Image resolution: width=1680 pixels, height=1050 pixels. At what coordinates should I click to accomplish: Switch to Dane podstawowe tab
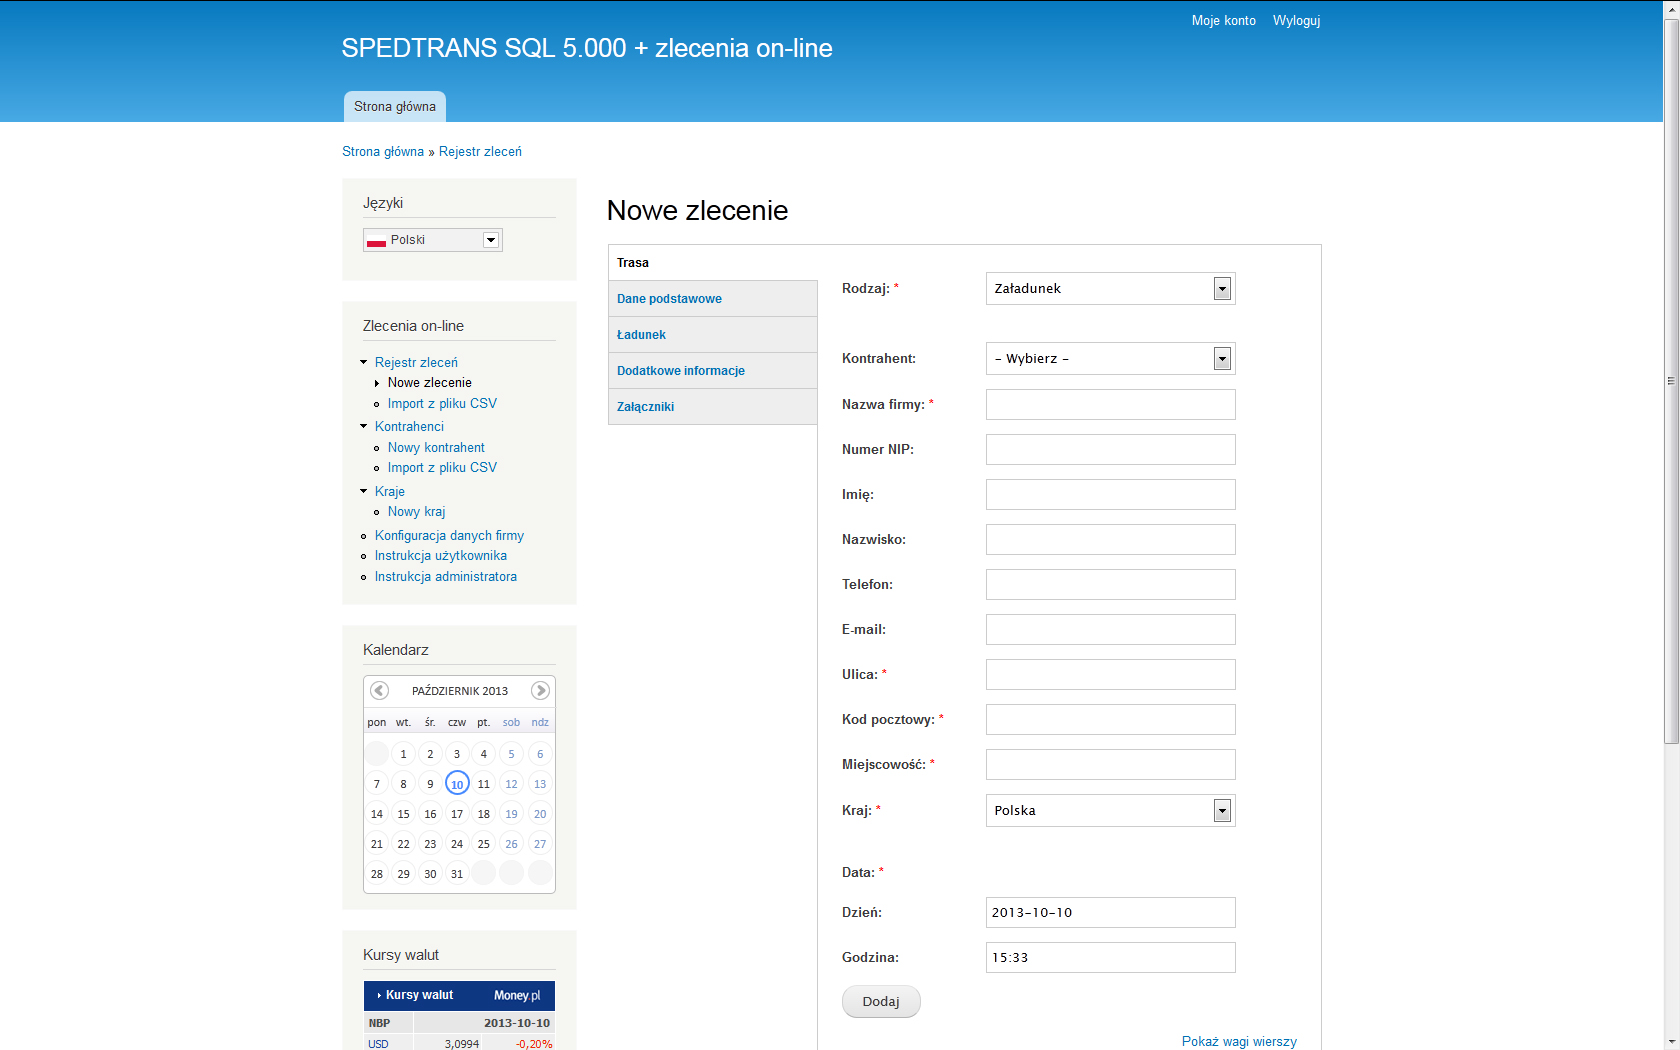point(713,299)
